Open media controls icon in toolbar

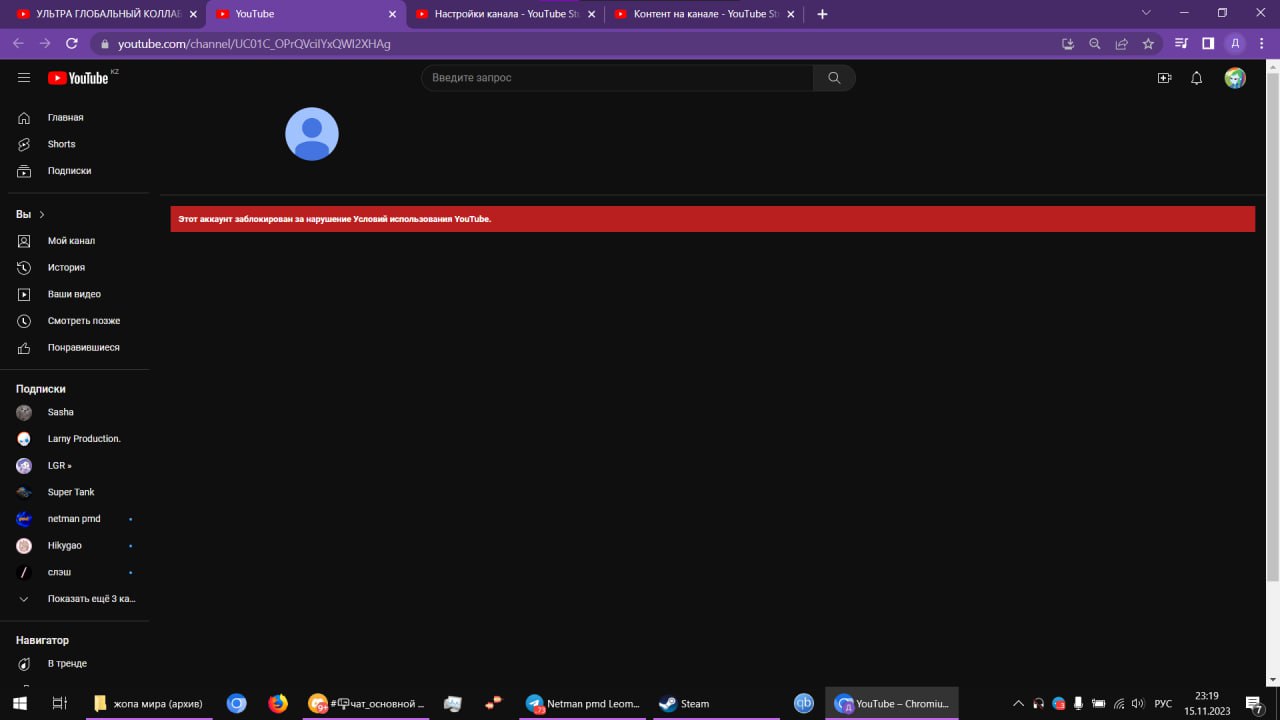click(x=1181, y=44)
